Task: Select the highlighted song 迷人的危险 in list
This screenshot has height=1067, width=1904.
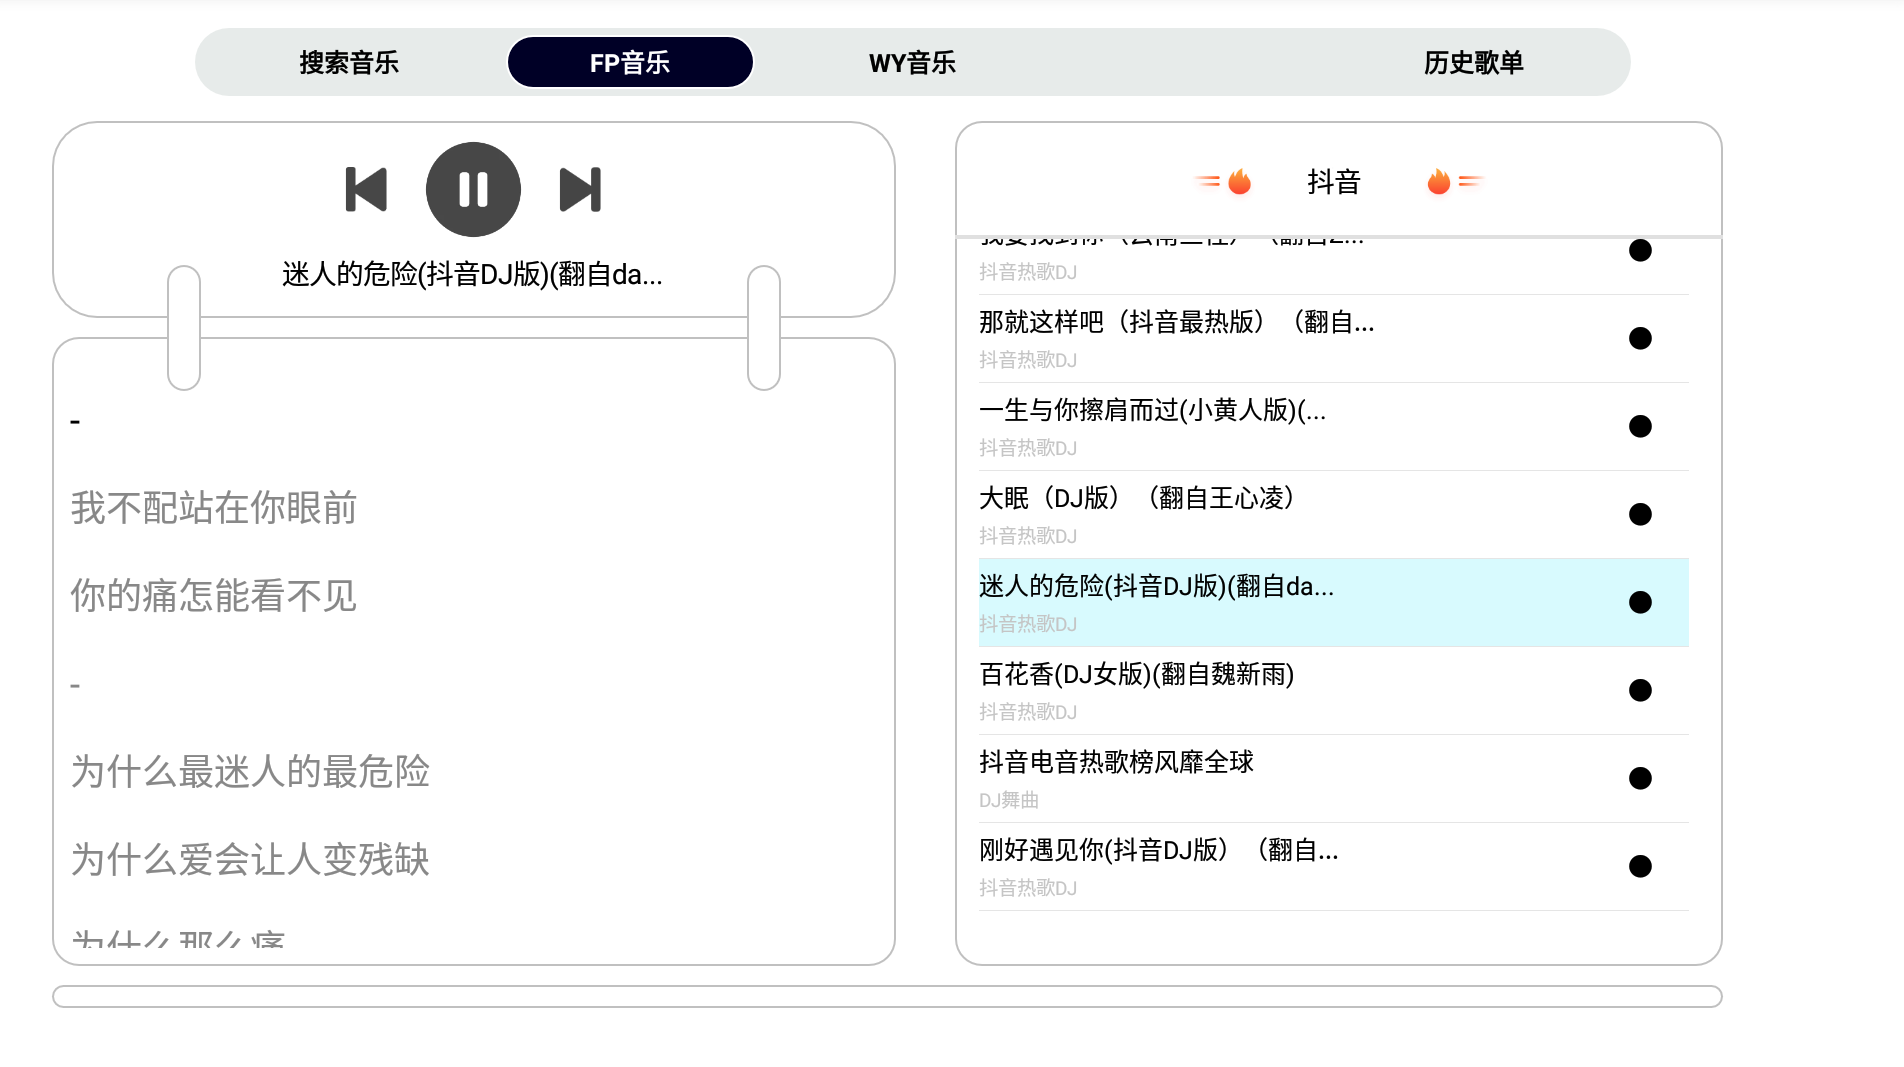Action: pos(1156,587)
